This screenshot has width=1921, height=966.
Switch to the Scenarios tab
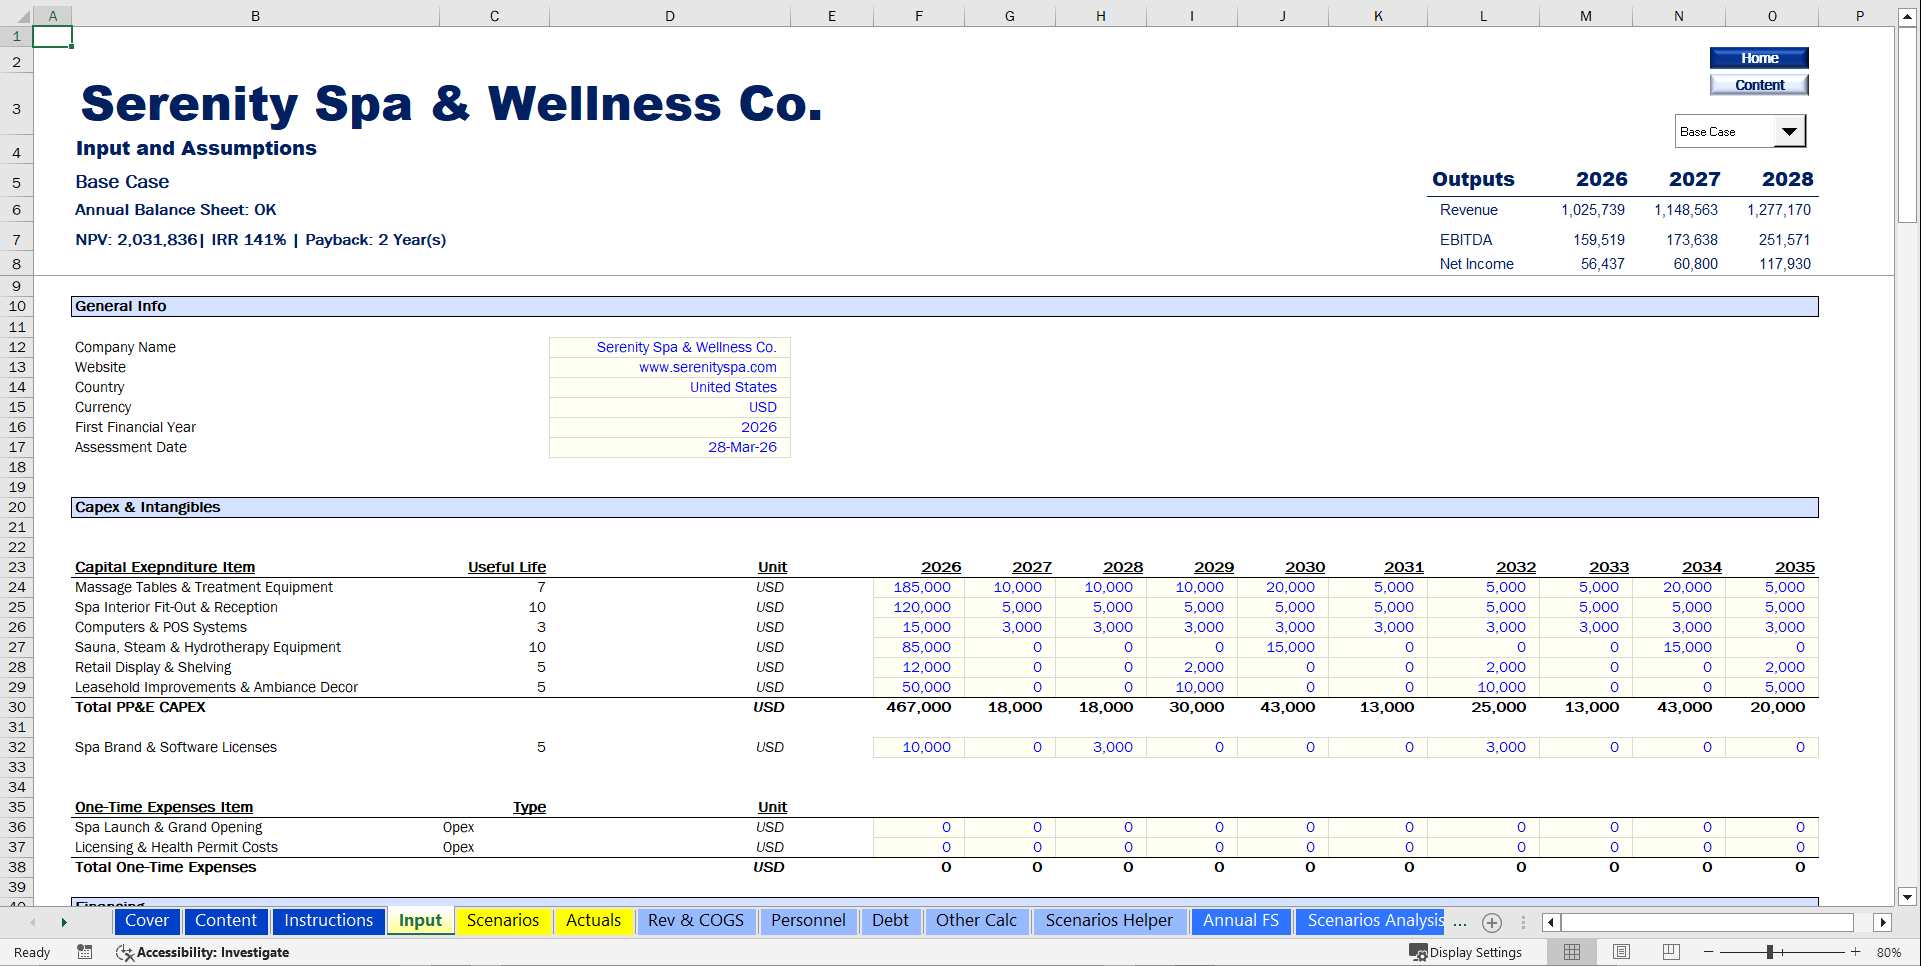click(503, 921)
